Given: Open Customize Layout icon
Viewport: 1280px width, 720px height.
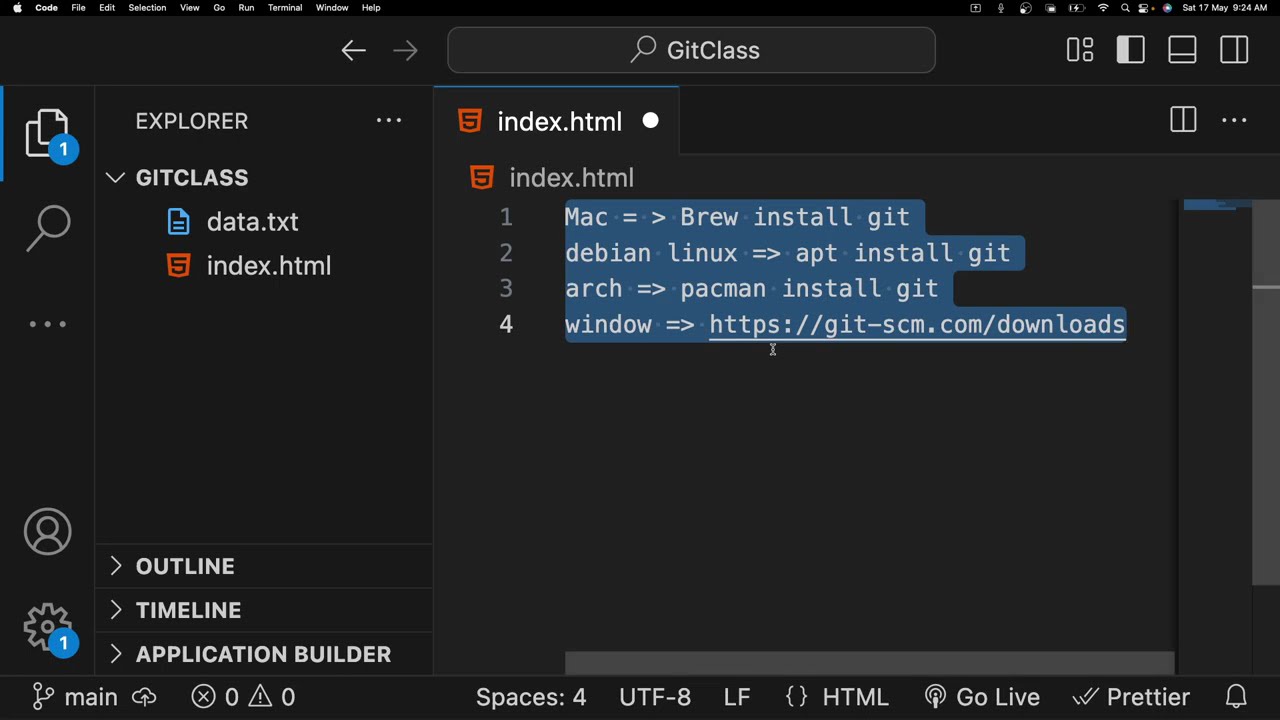Looking at the screenshot, I should pyautogui.click(x=1080, y=50).
